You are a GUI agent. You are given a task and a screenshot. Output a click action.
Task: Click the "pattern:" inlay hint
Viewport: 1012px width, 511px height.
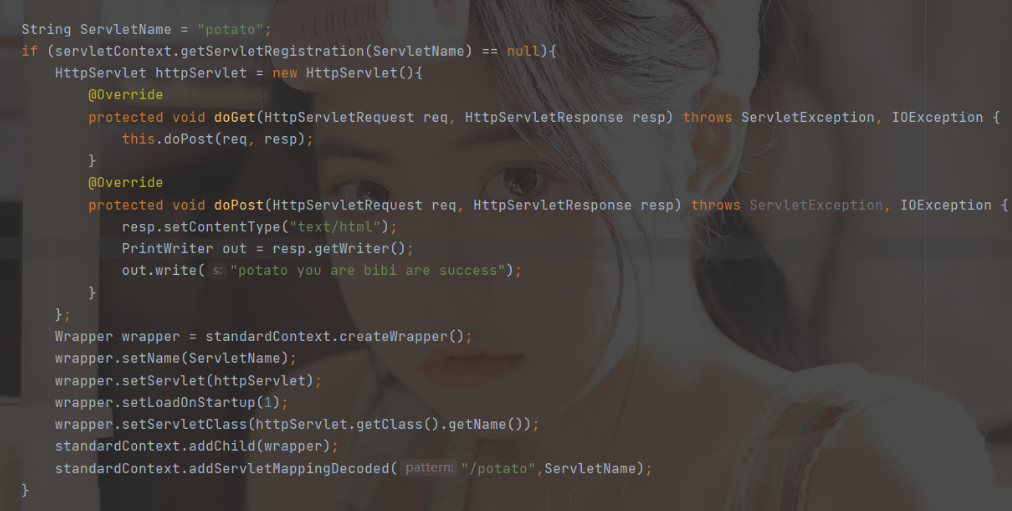coord(429,468)
